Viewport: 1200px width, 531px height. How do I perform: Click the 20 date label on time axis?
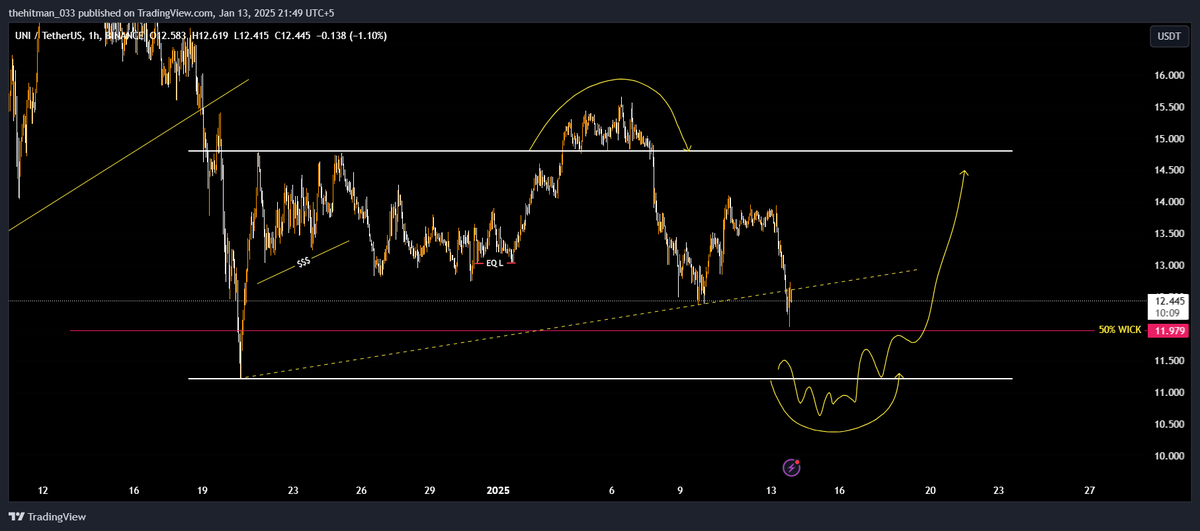tap(930, 491)
